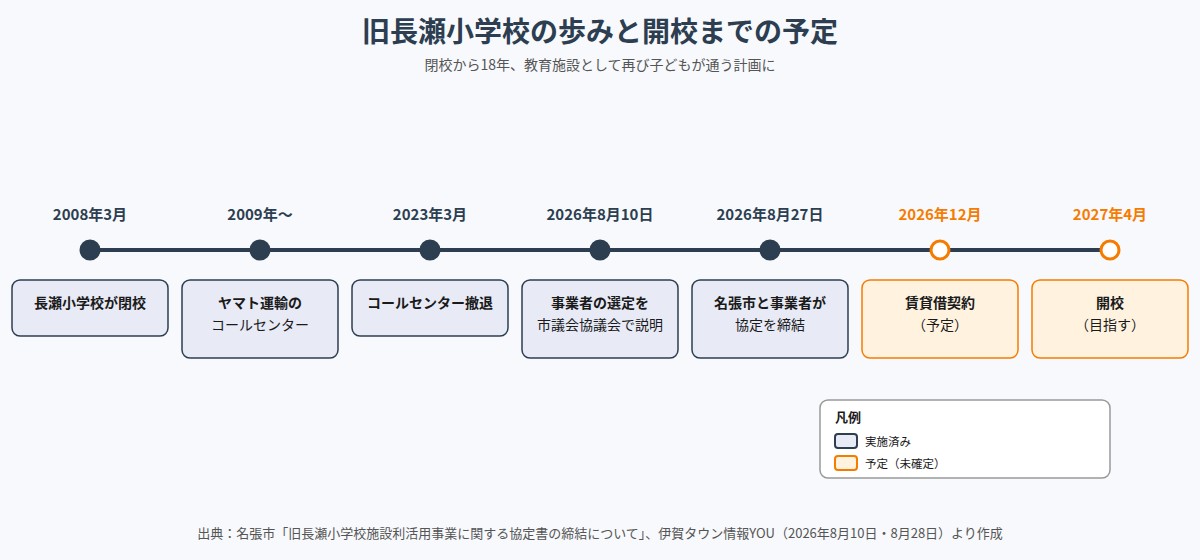Click the 予定（未確定） legend color swatch
This screenshot has height=560, width=1200.
coord(846,463)
